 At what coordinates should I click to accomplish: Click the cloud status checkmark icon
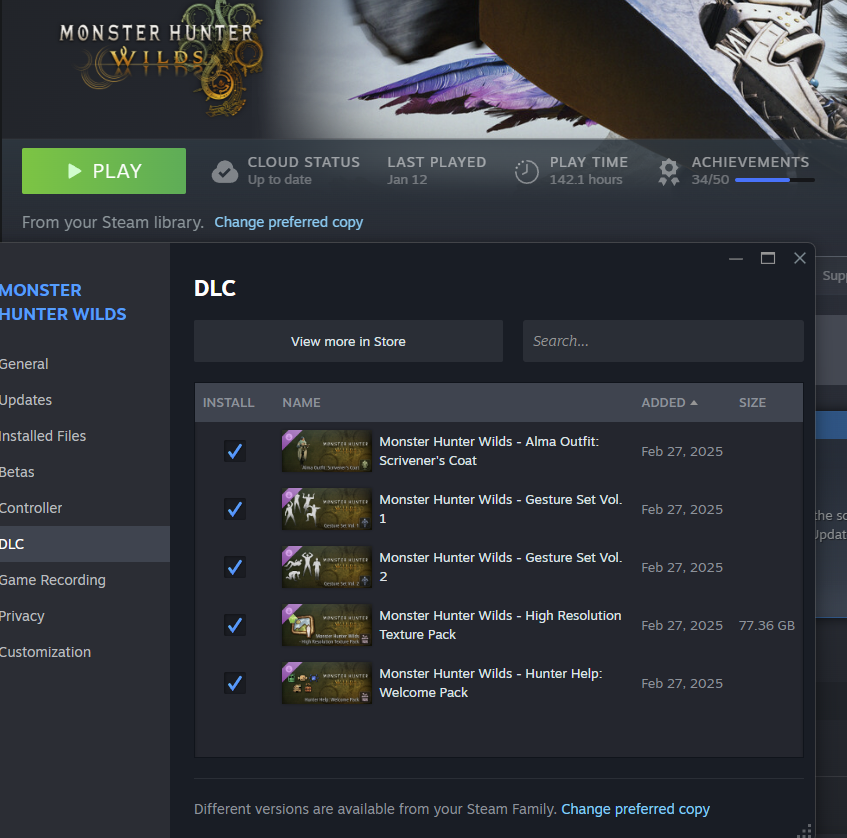coord(225,172)
